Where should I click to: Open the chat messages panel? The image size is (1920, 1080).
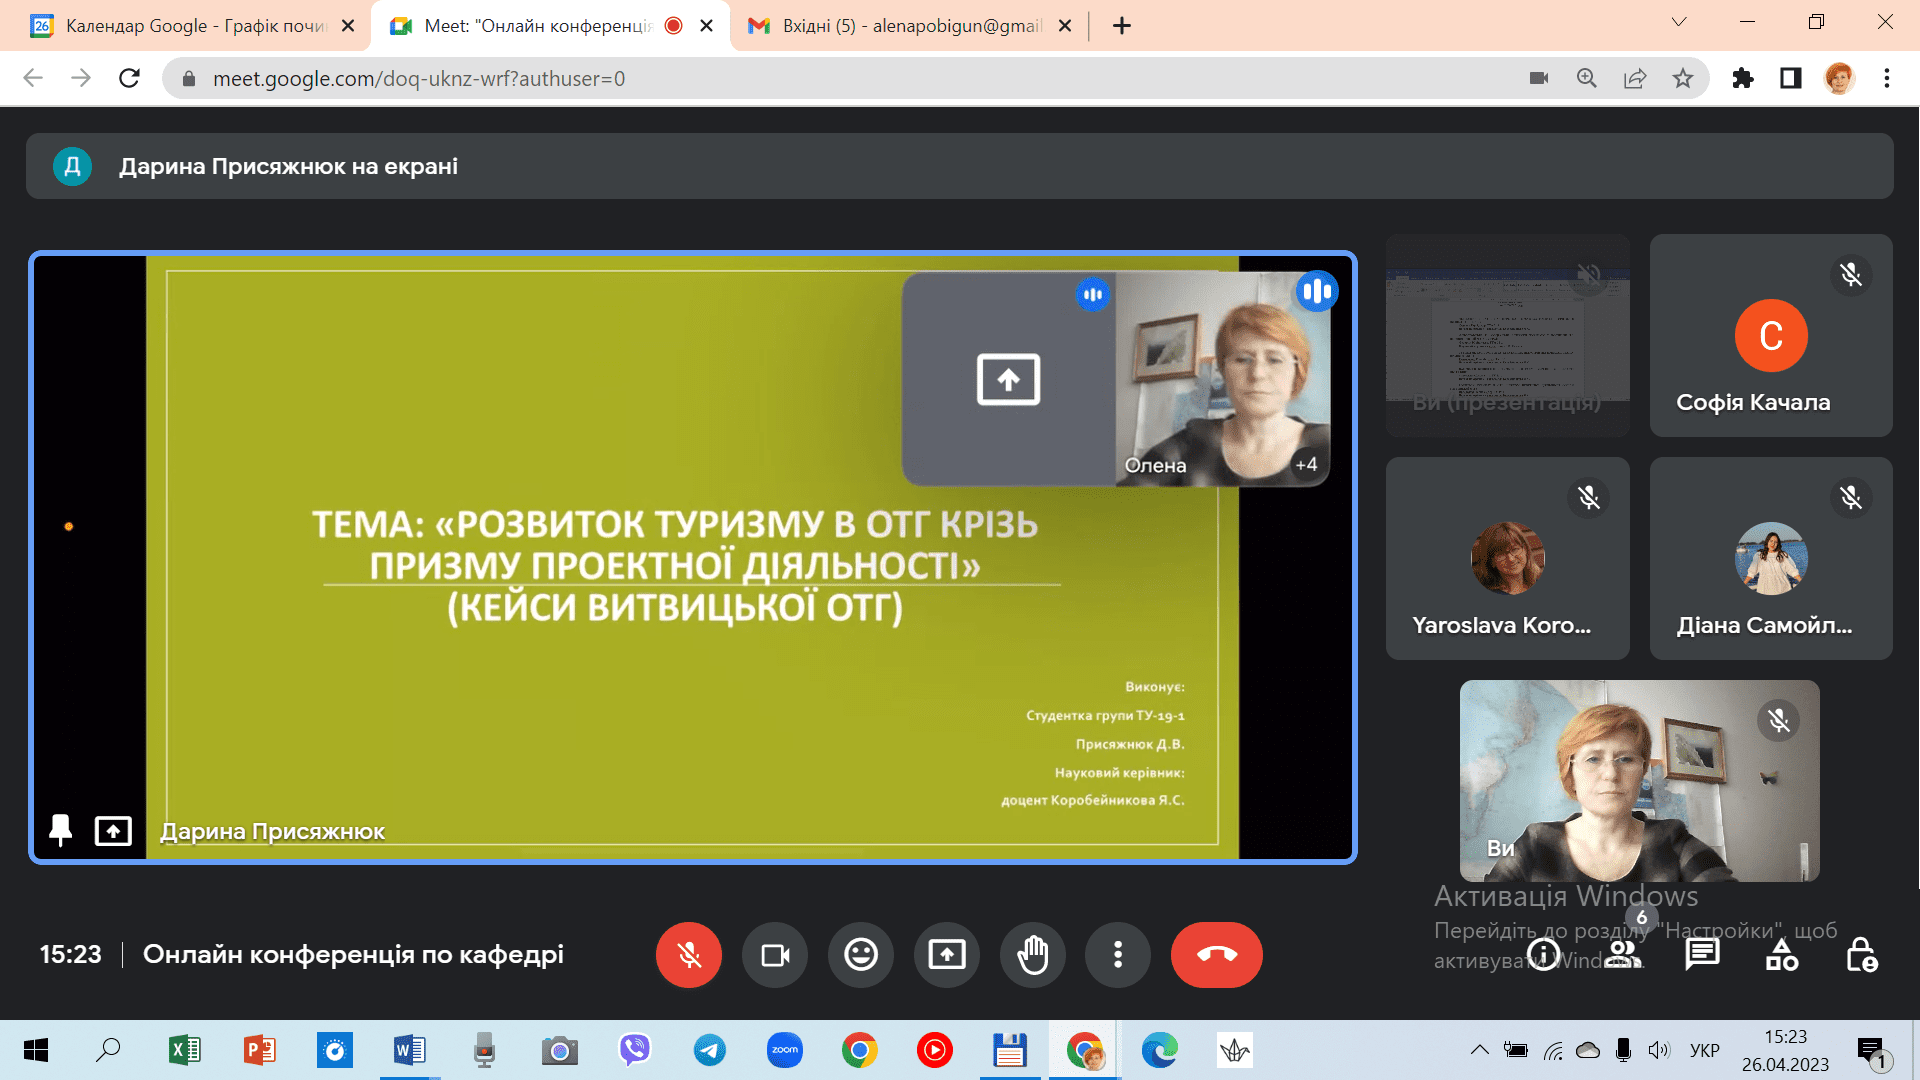1701,955
